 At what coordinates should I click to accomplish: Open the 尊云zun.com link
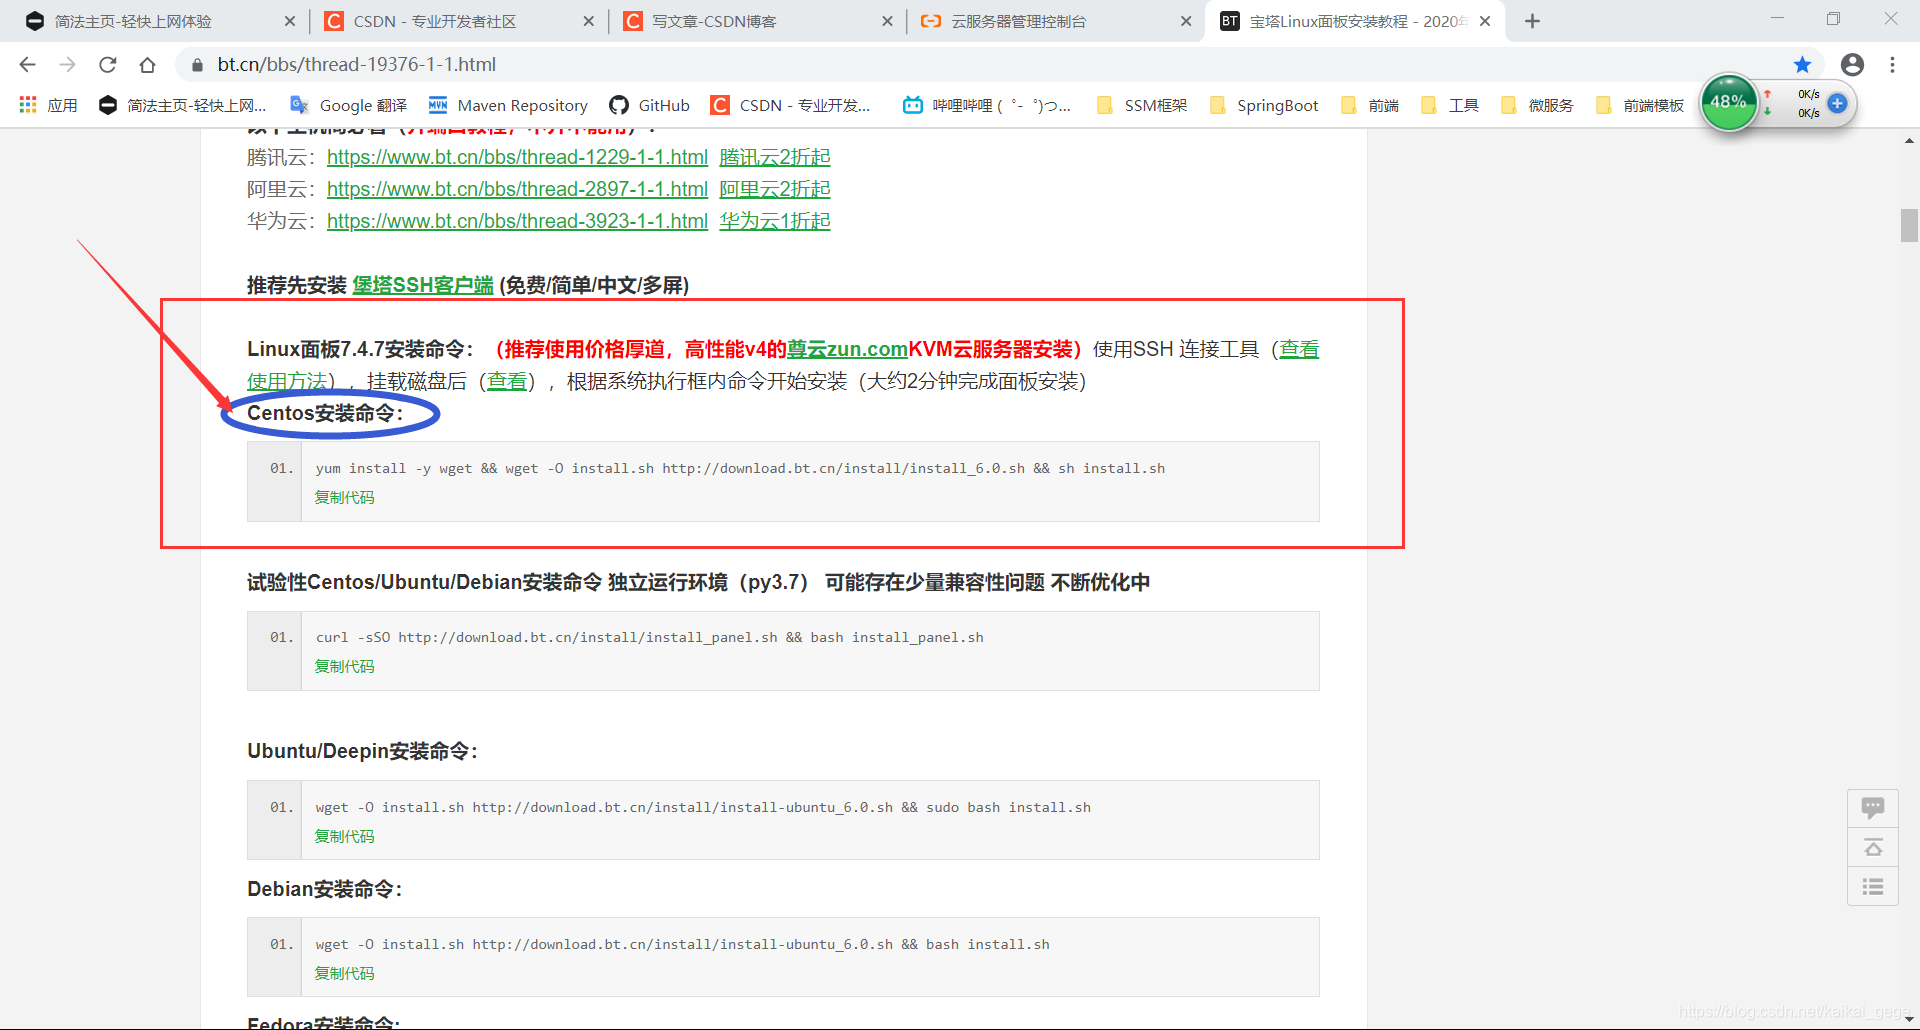pyautogui.click(x=847, y=349)
